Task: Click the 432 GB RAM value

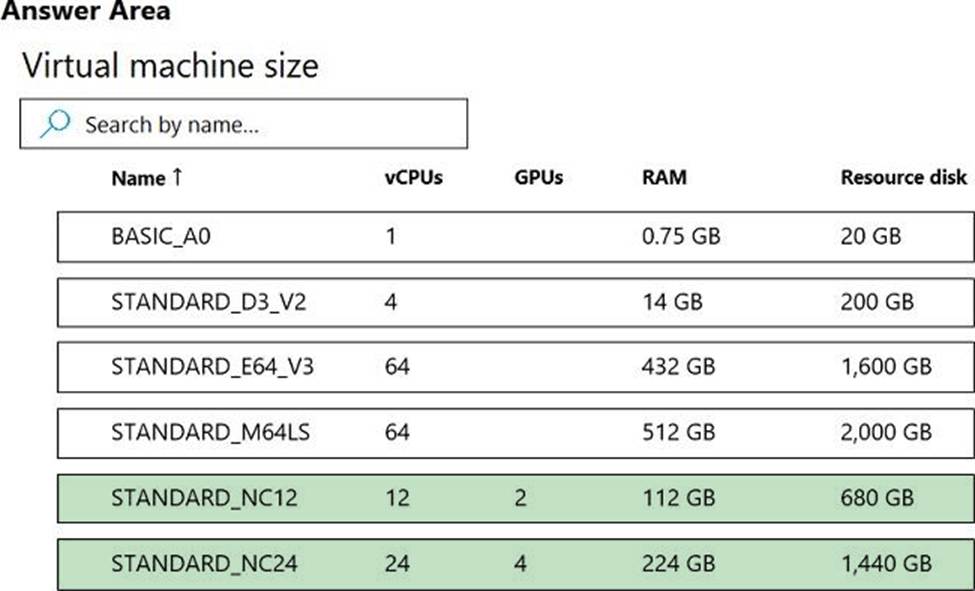Action: [678, 366]
